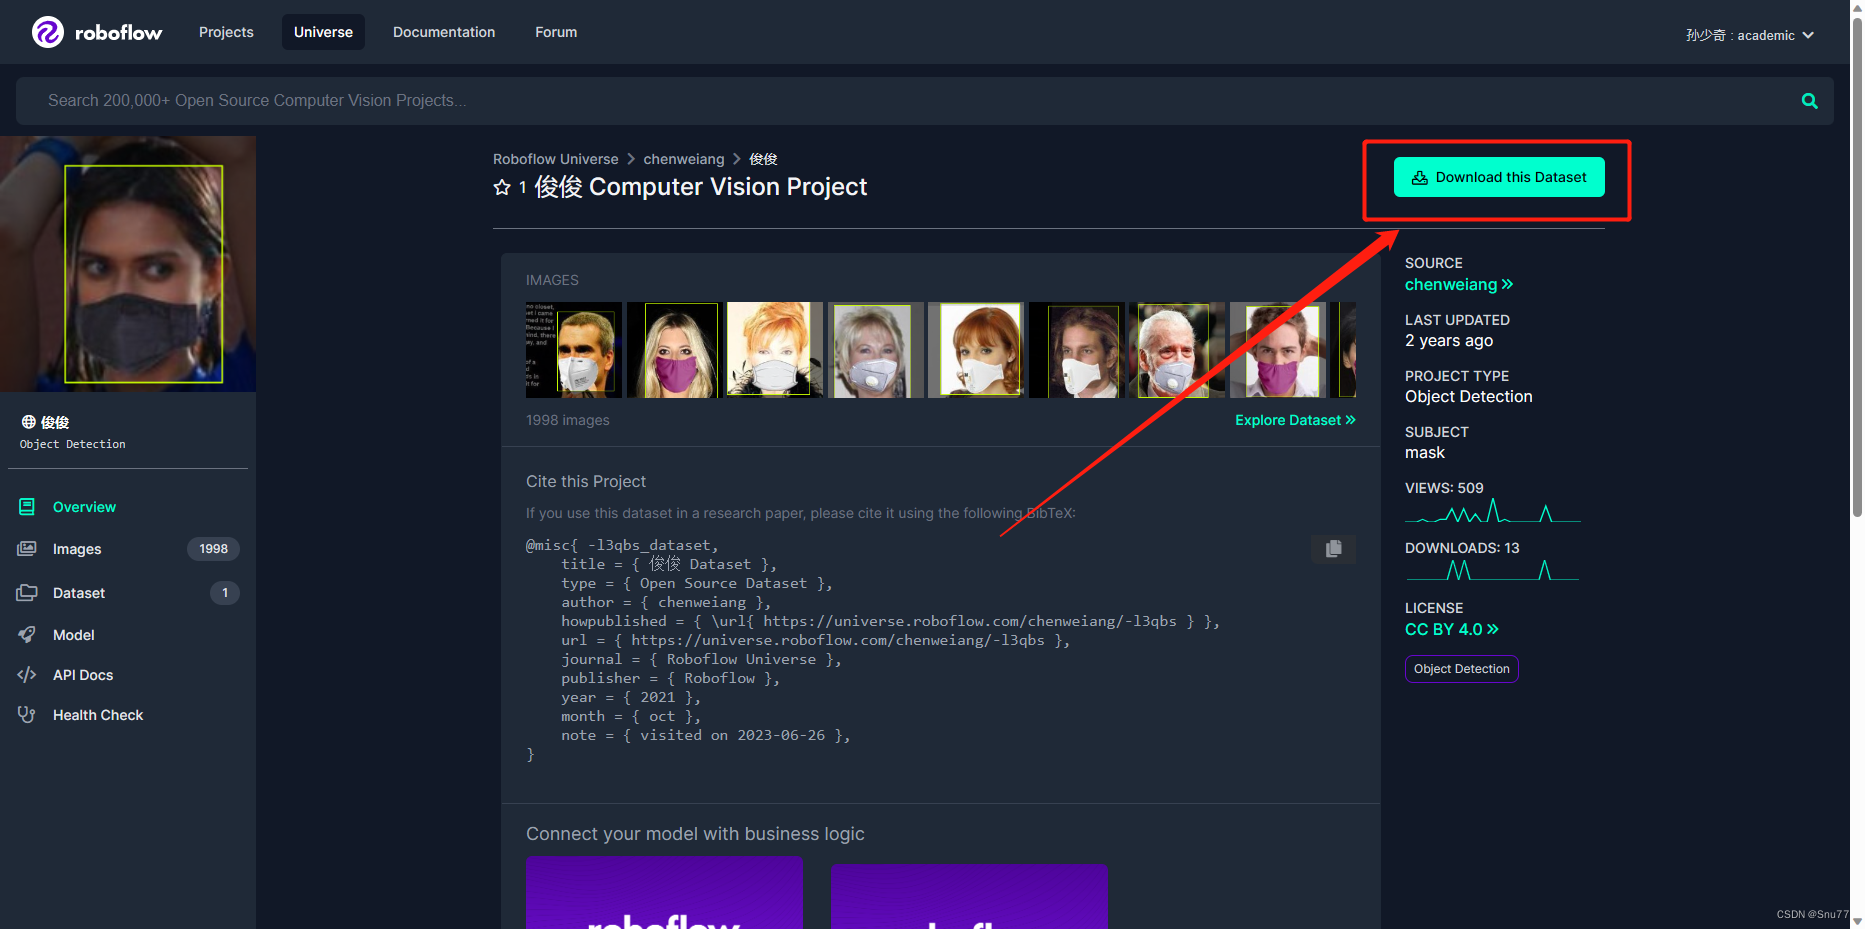Open thumbnail of red-haired woman white mask
The height and width of the screenshot is (929, 1865).
(976, 350)
